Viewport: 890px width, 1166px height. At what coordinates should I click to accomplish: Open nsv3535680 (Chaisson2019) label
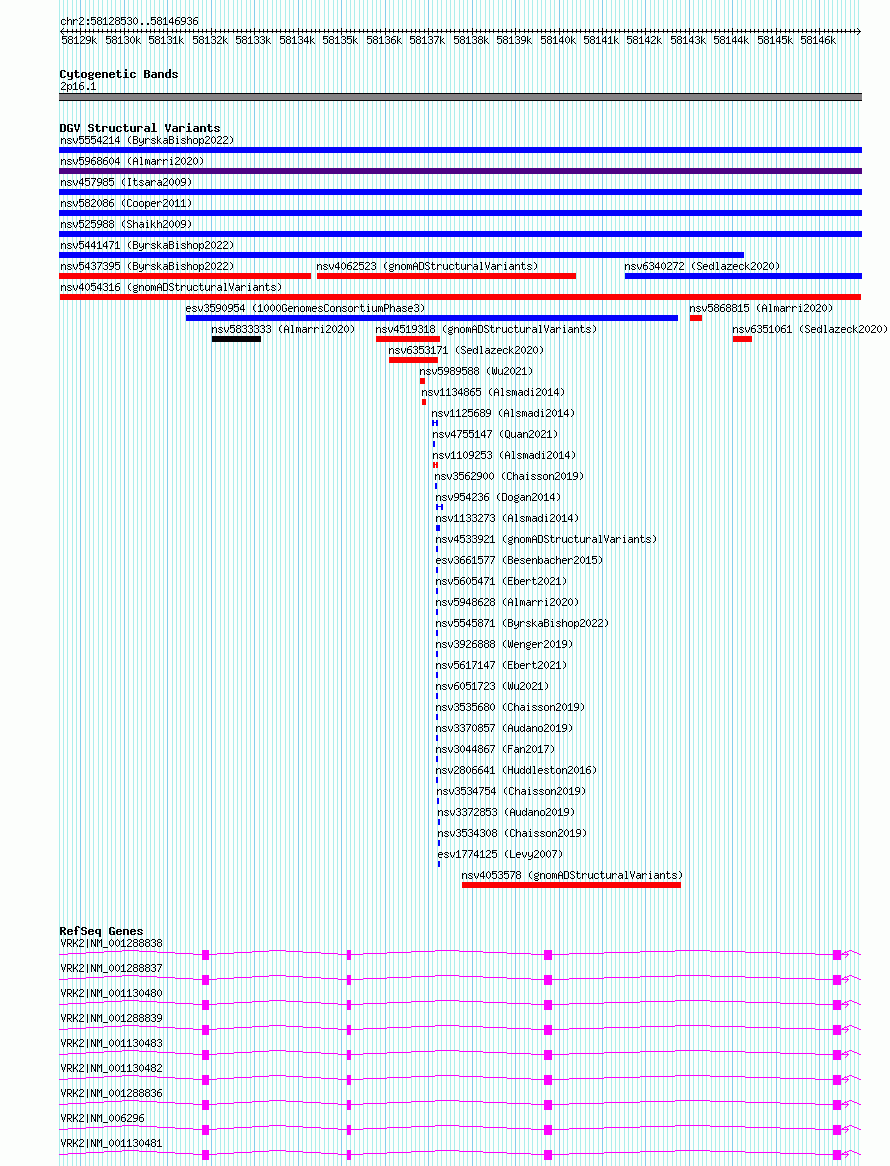[510, 707]
